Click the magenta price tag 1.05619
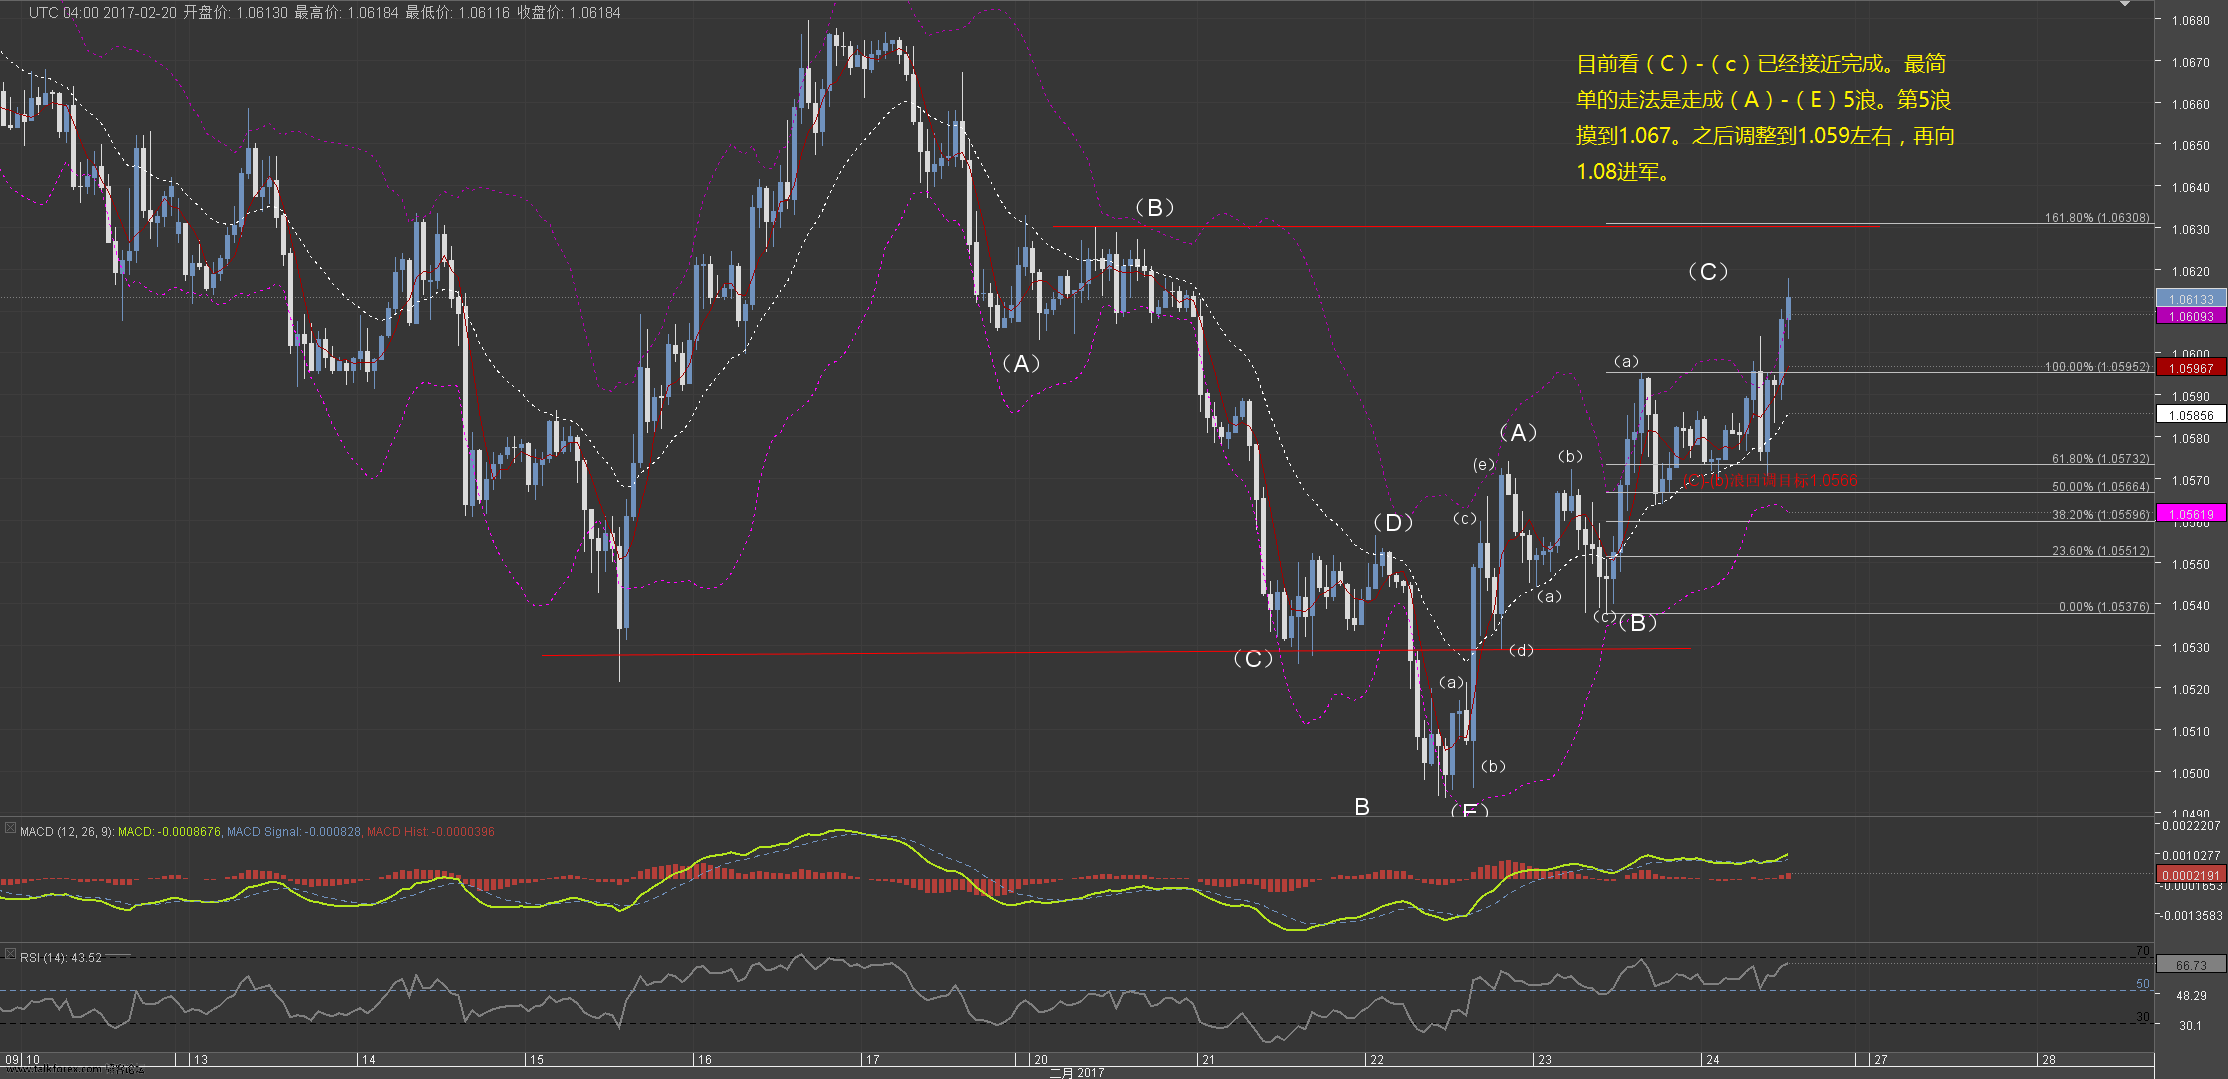2228x1079 pixels. pyautogui.click(x=2191, y=514)
